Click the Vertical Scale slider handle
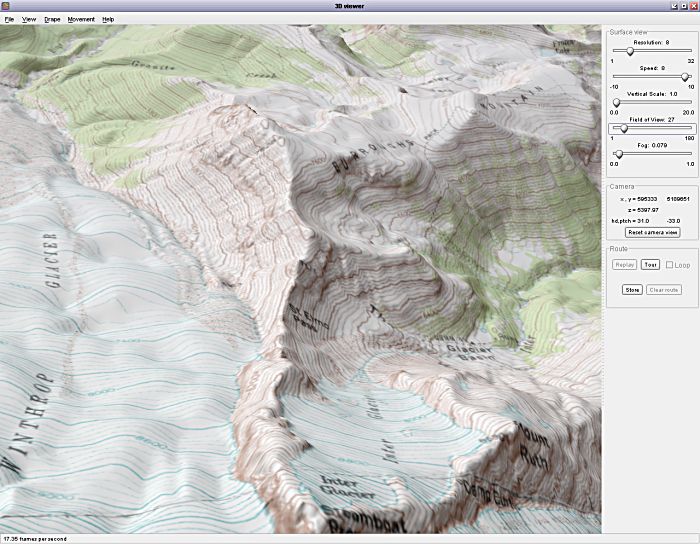Viewport: 700px width, 544px height. 616,102
